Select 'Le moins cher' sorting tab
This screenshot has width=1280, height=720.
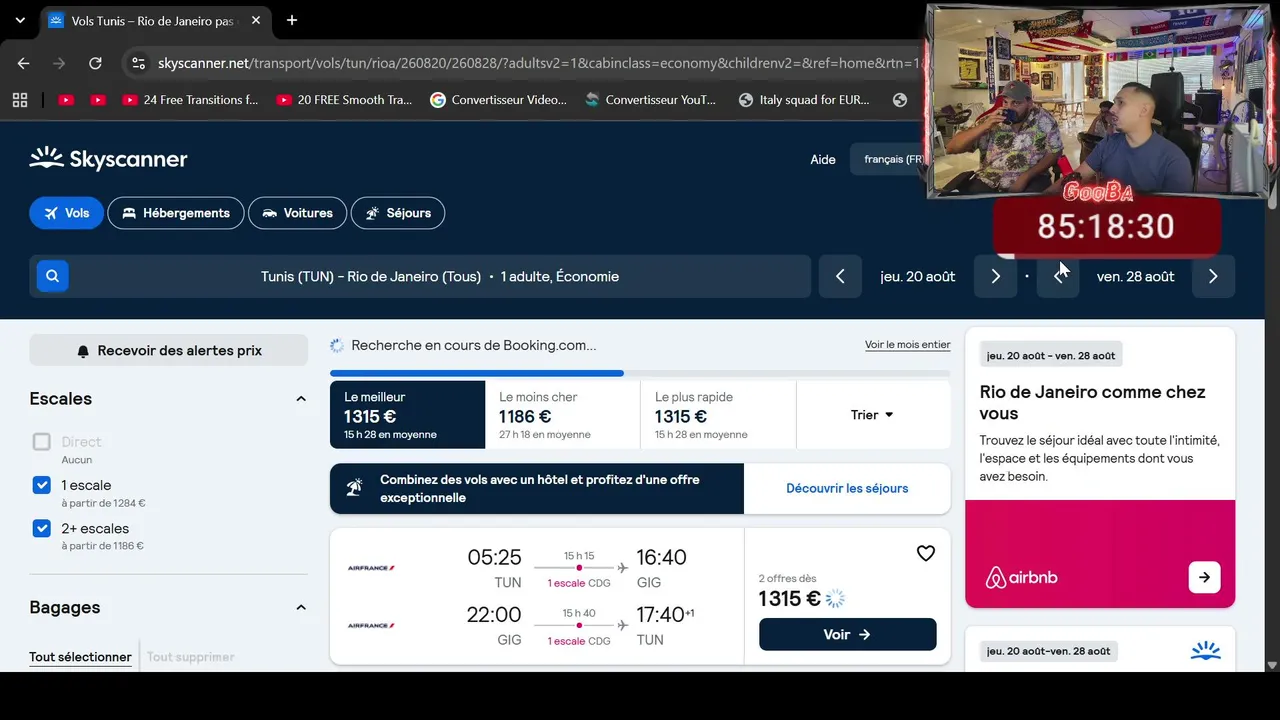tap(563, 415)
